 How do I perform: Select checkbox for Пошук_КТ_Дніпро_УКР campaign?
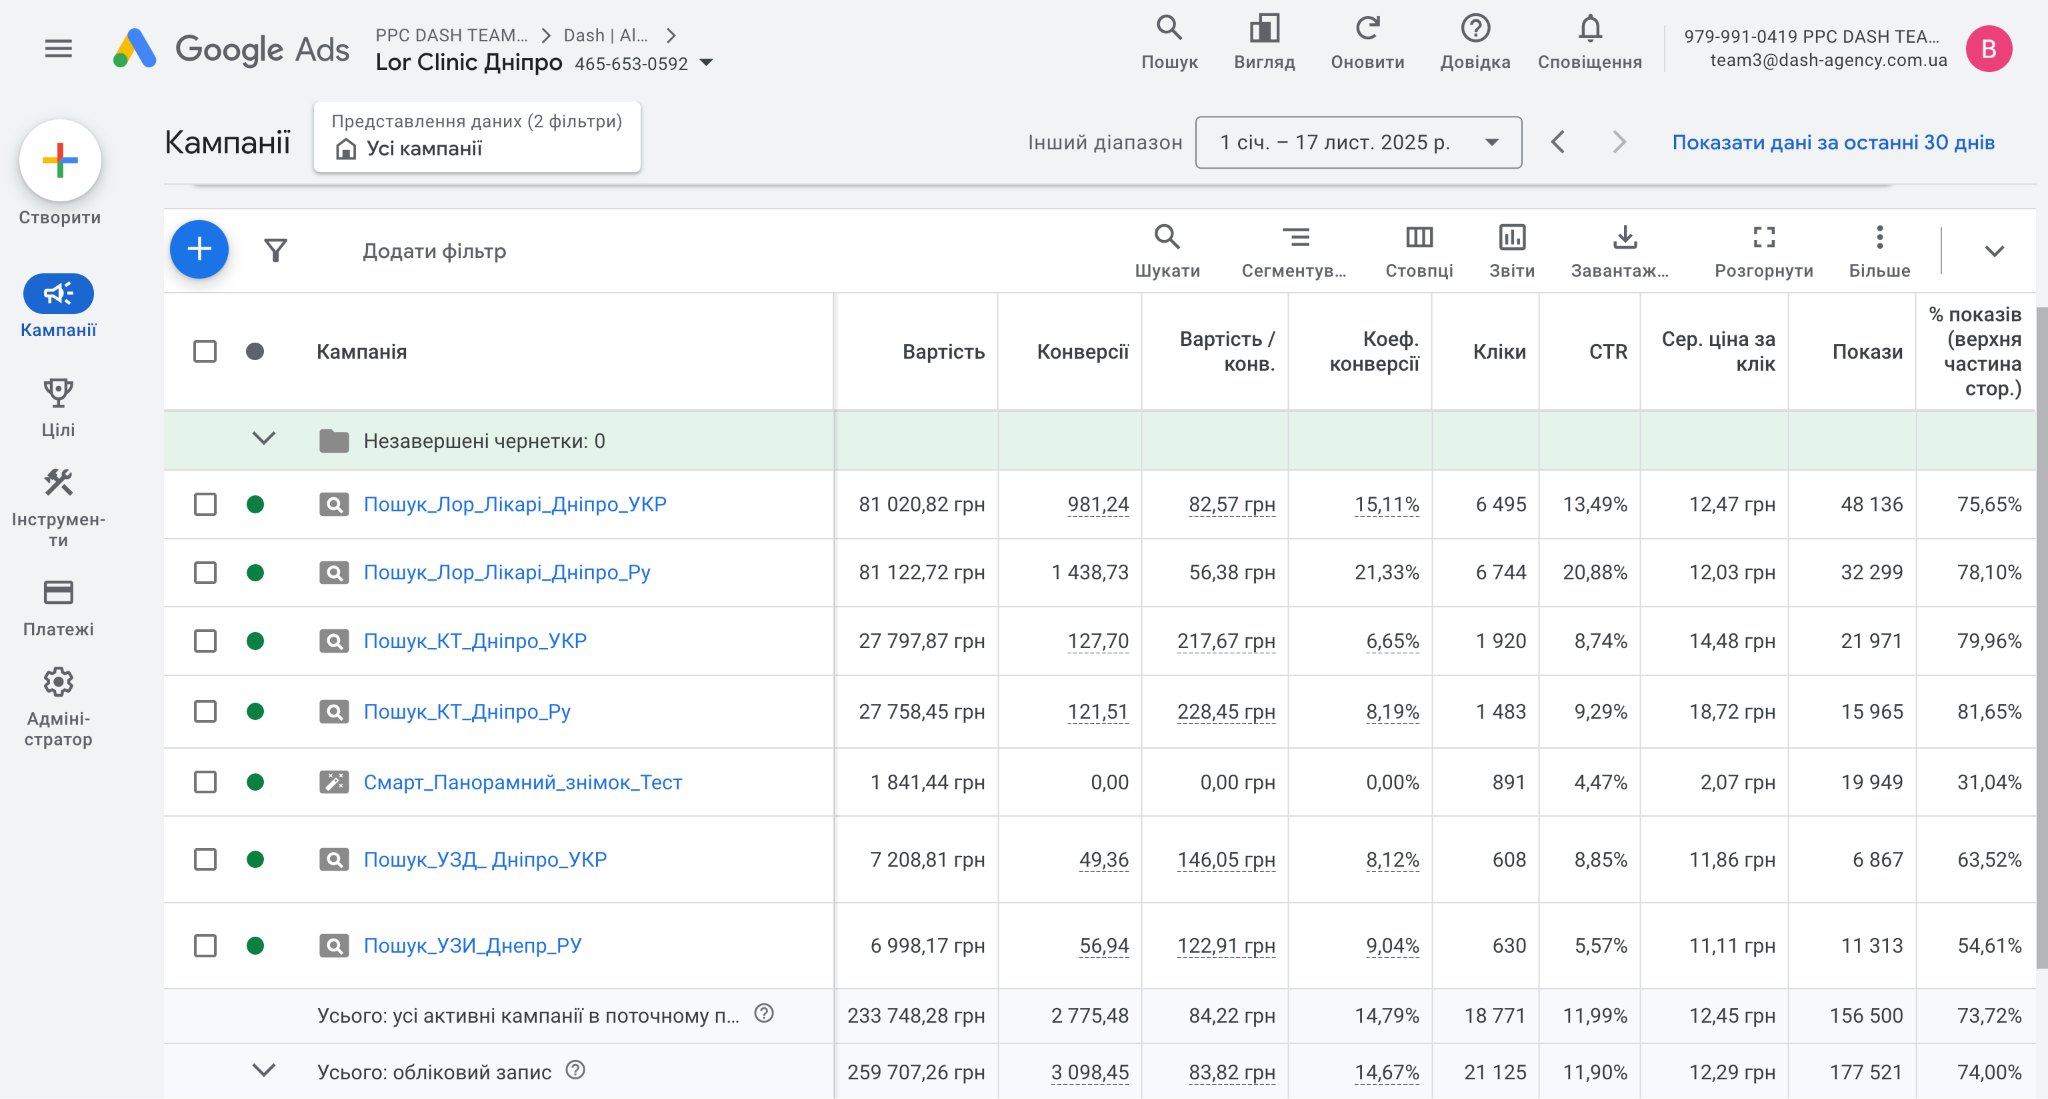tap(205, 641)
